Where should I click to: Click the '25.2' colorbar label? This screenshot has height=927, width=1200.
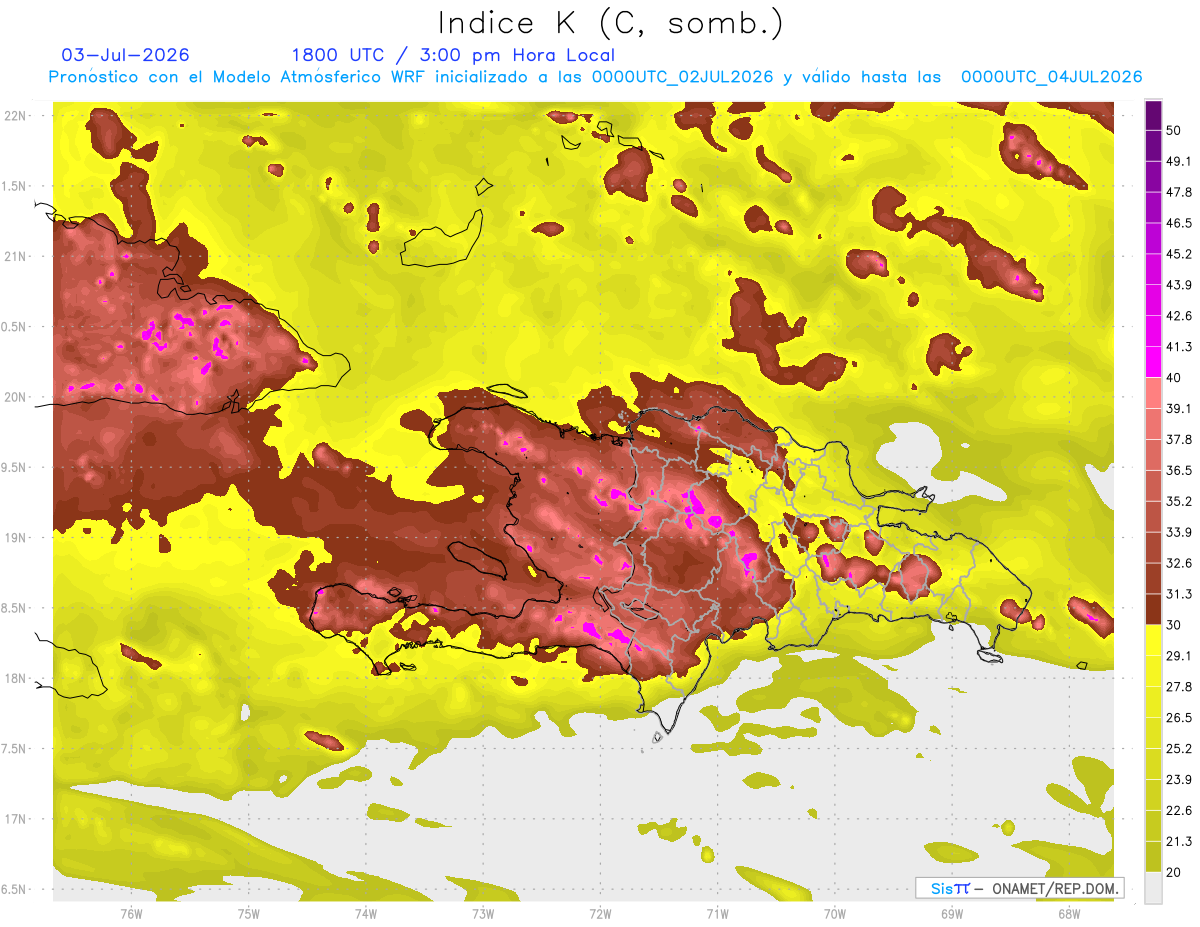pyautogui.click(x=1179, y=748)
